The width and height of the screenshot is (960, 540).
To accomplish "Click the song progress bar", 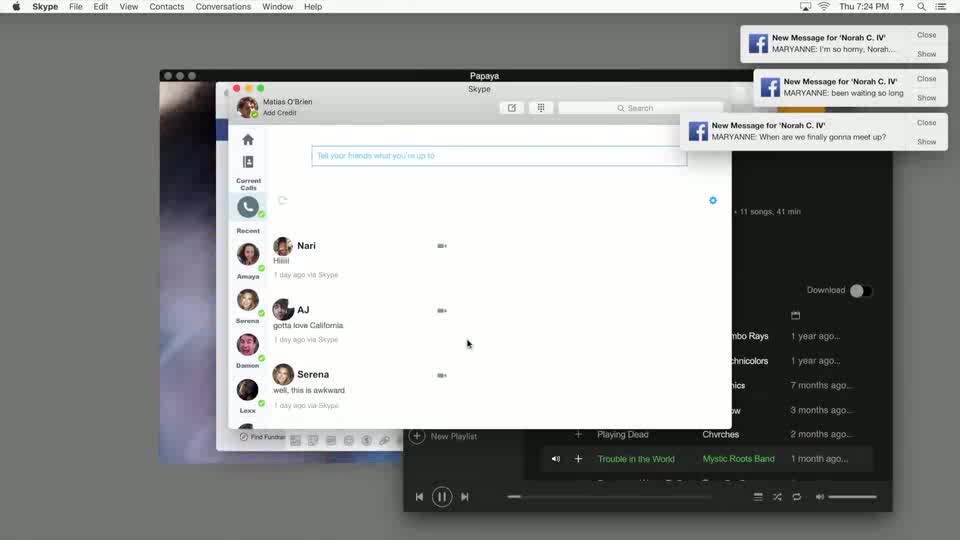I will pyautogui.click(x=609, y=497).
